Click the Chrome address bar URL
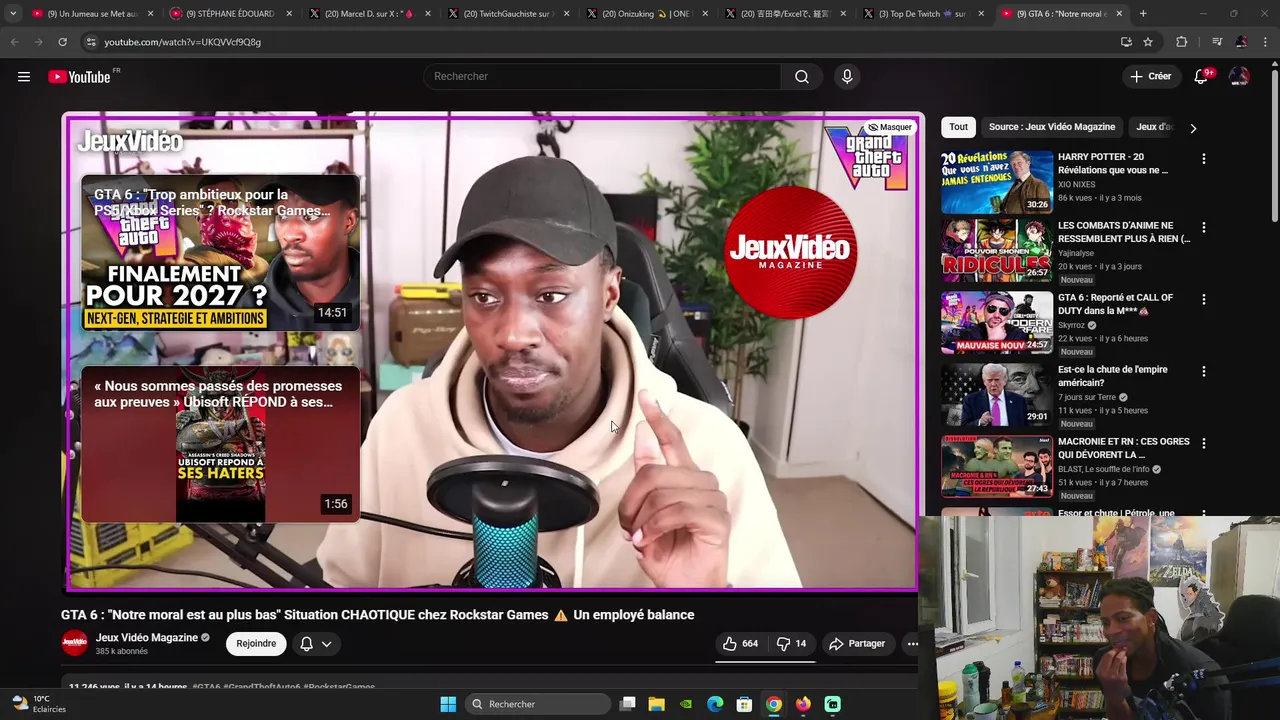 coord(183,42)
